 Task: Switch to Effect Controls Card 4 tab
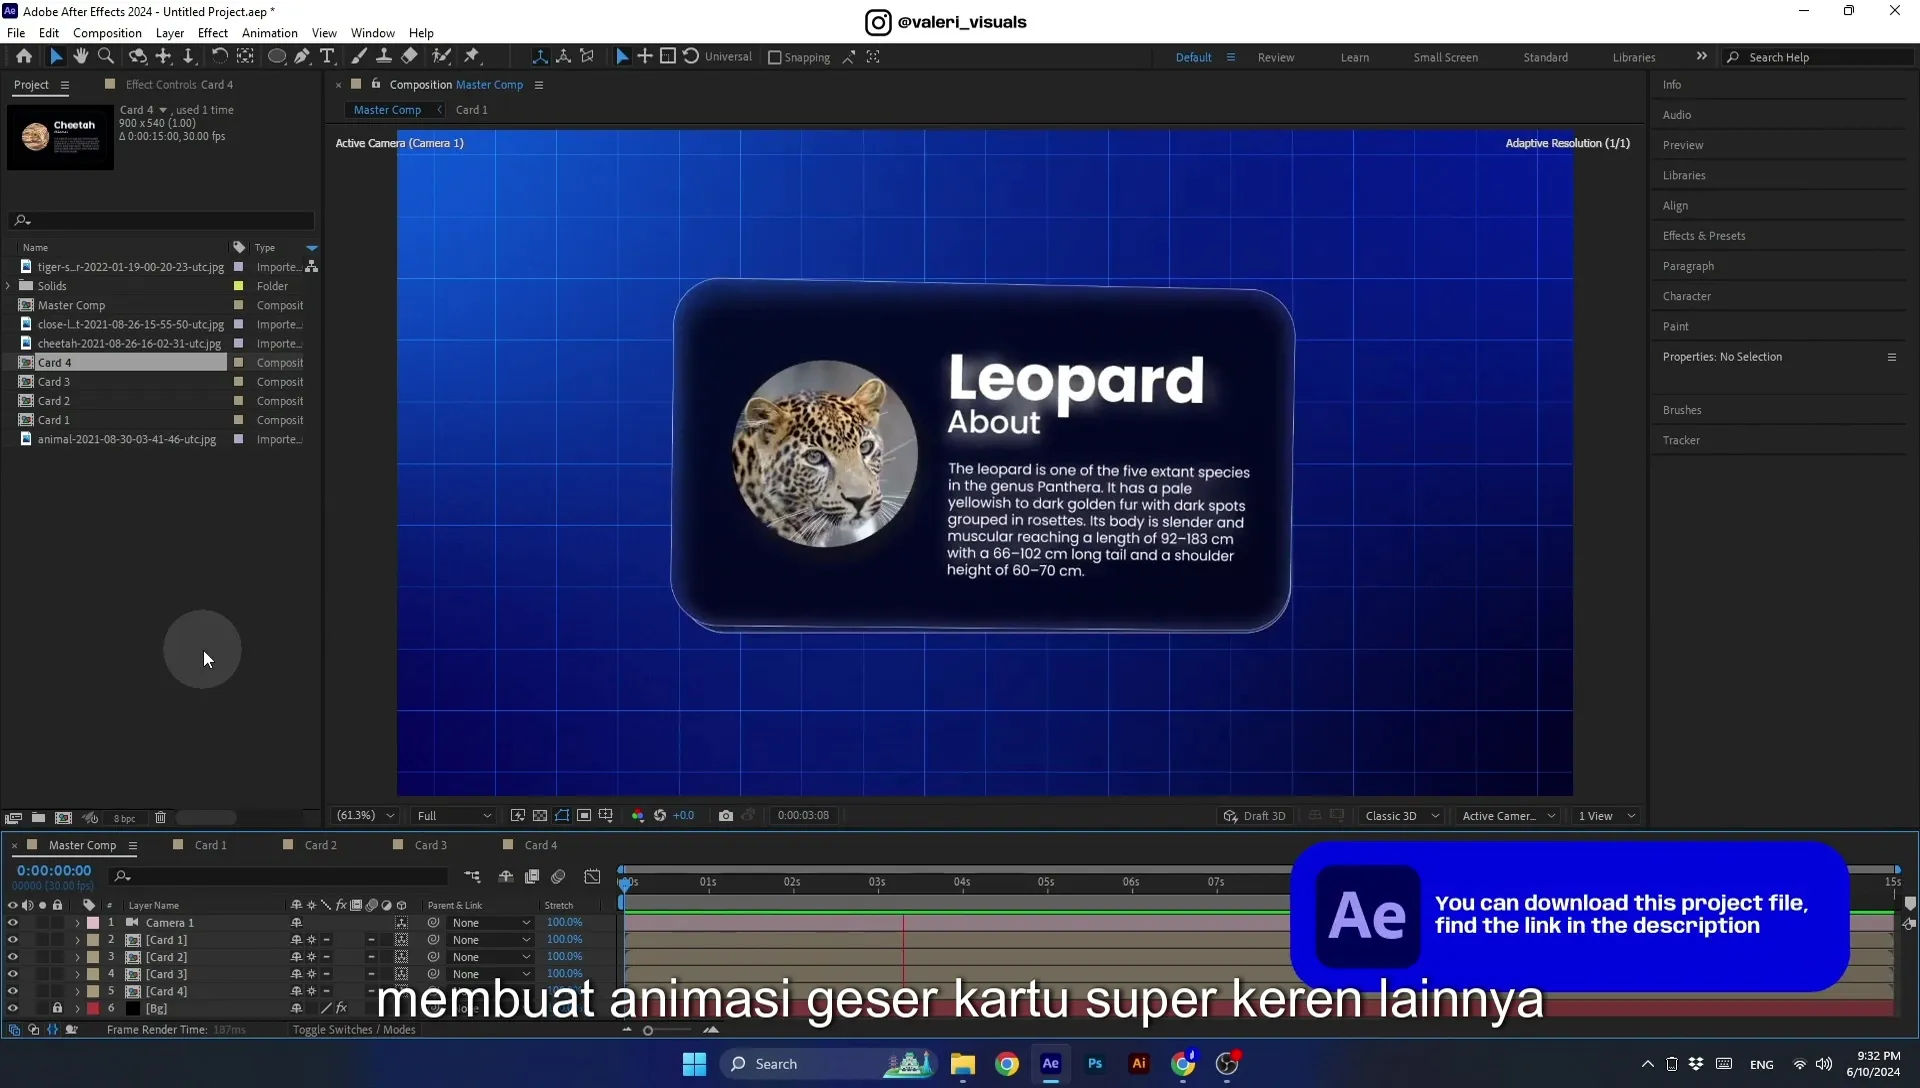tap(179, 85)
